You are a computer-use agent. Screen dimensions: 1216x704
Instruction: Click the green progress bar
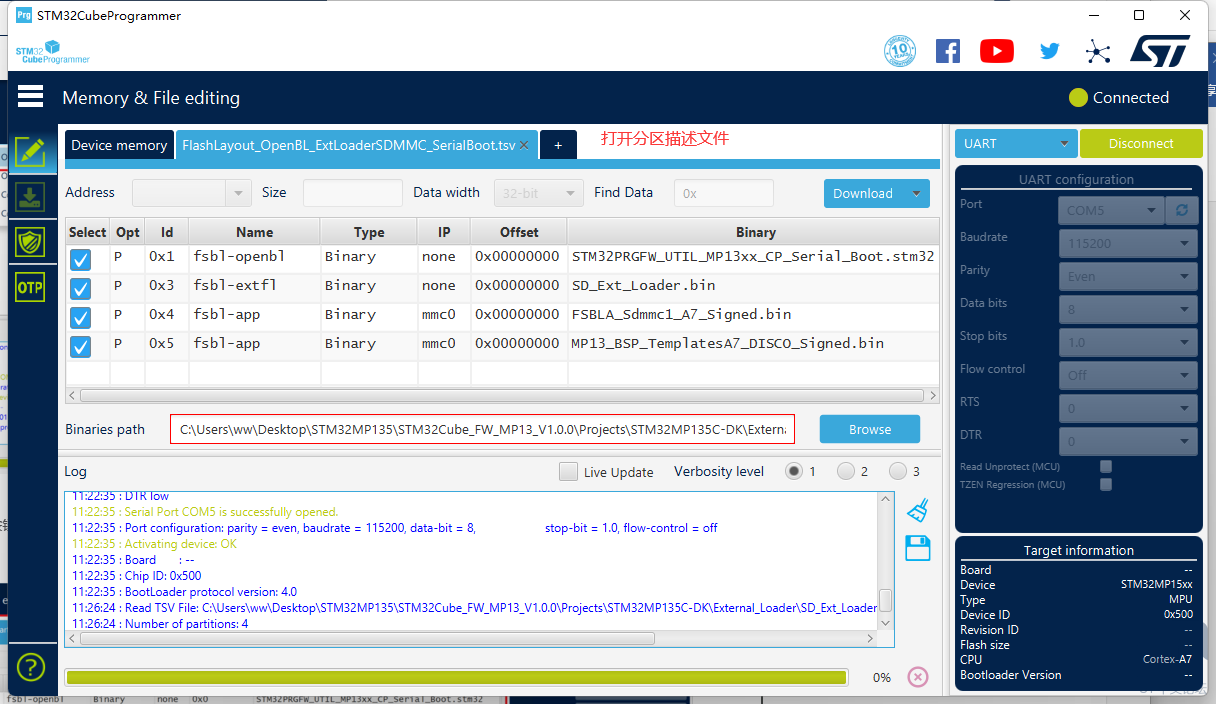456,677
